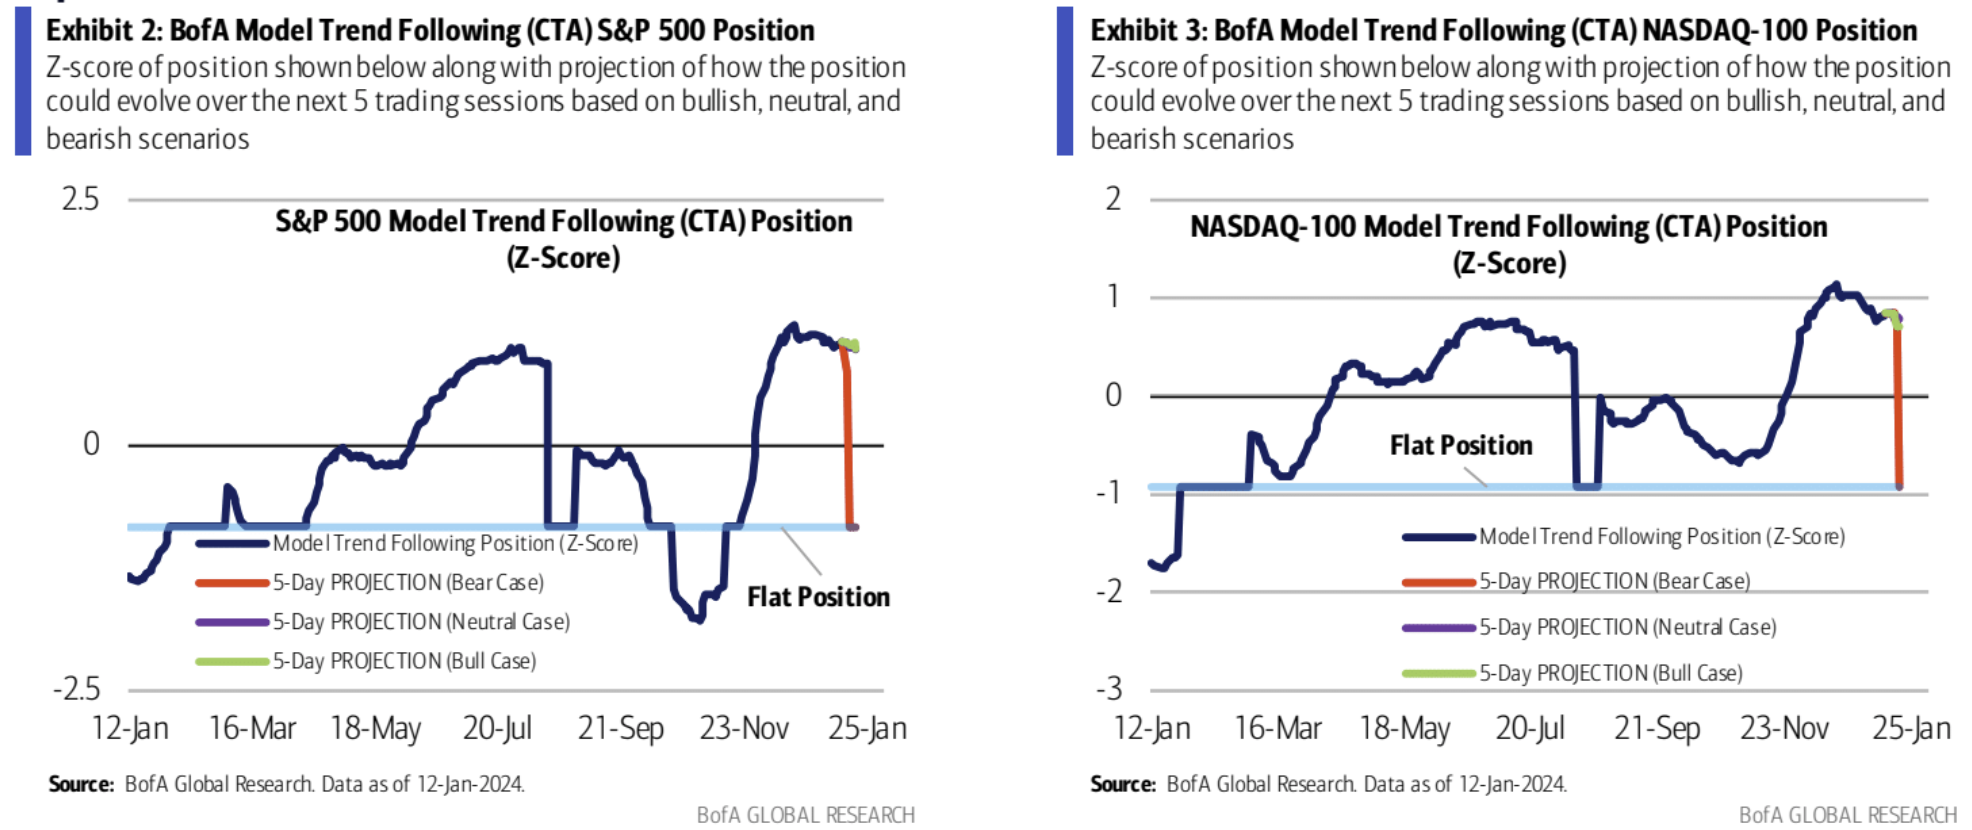Click 21-Sep axis label on S&P chart
Screen dimensions: 1972x830
621,728
